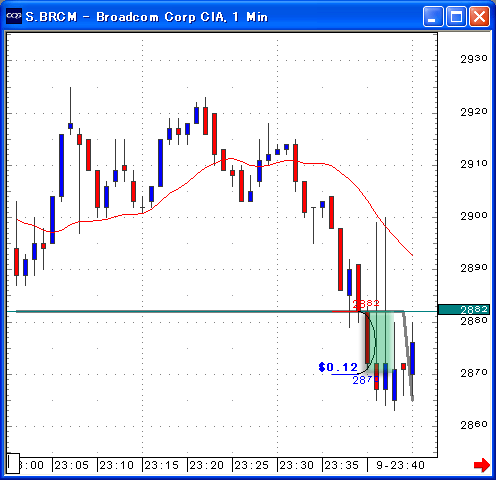Click the 23:35 time axis label
This screenshot has height=480, width=496.
pyautogui.click(x=342, y=465)
